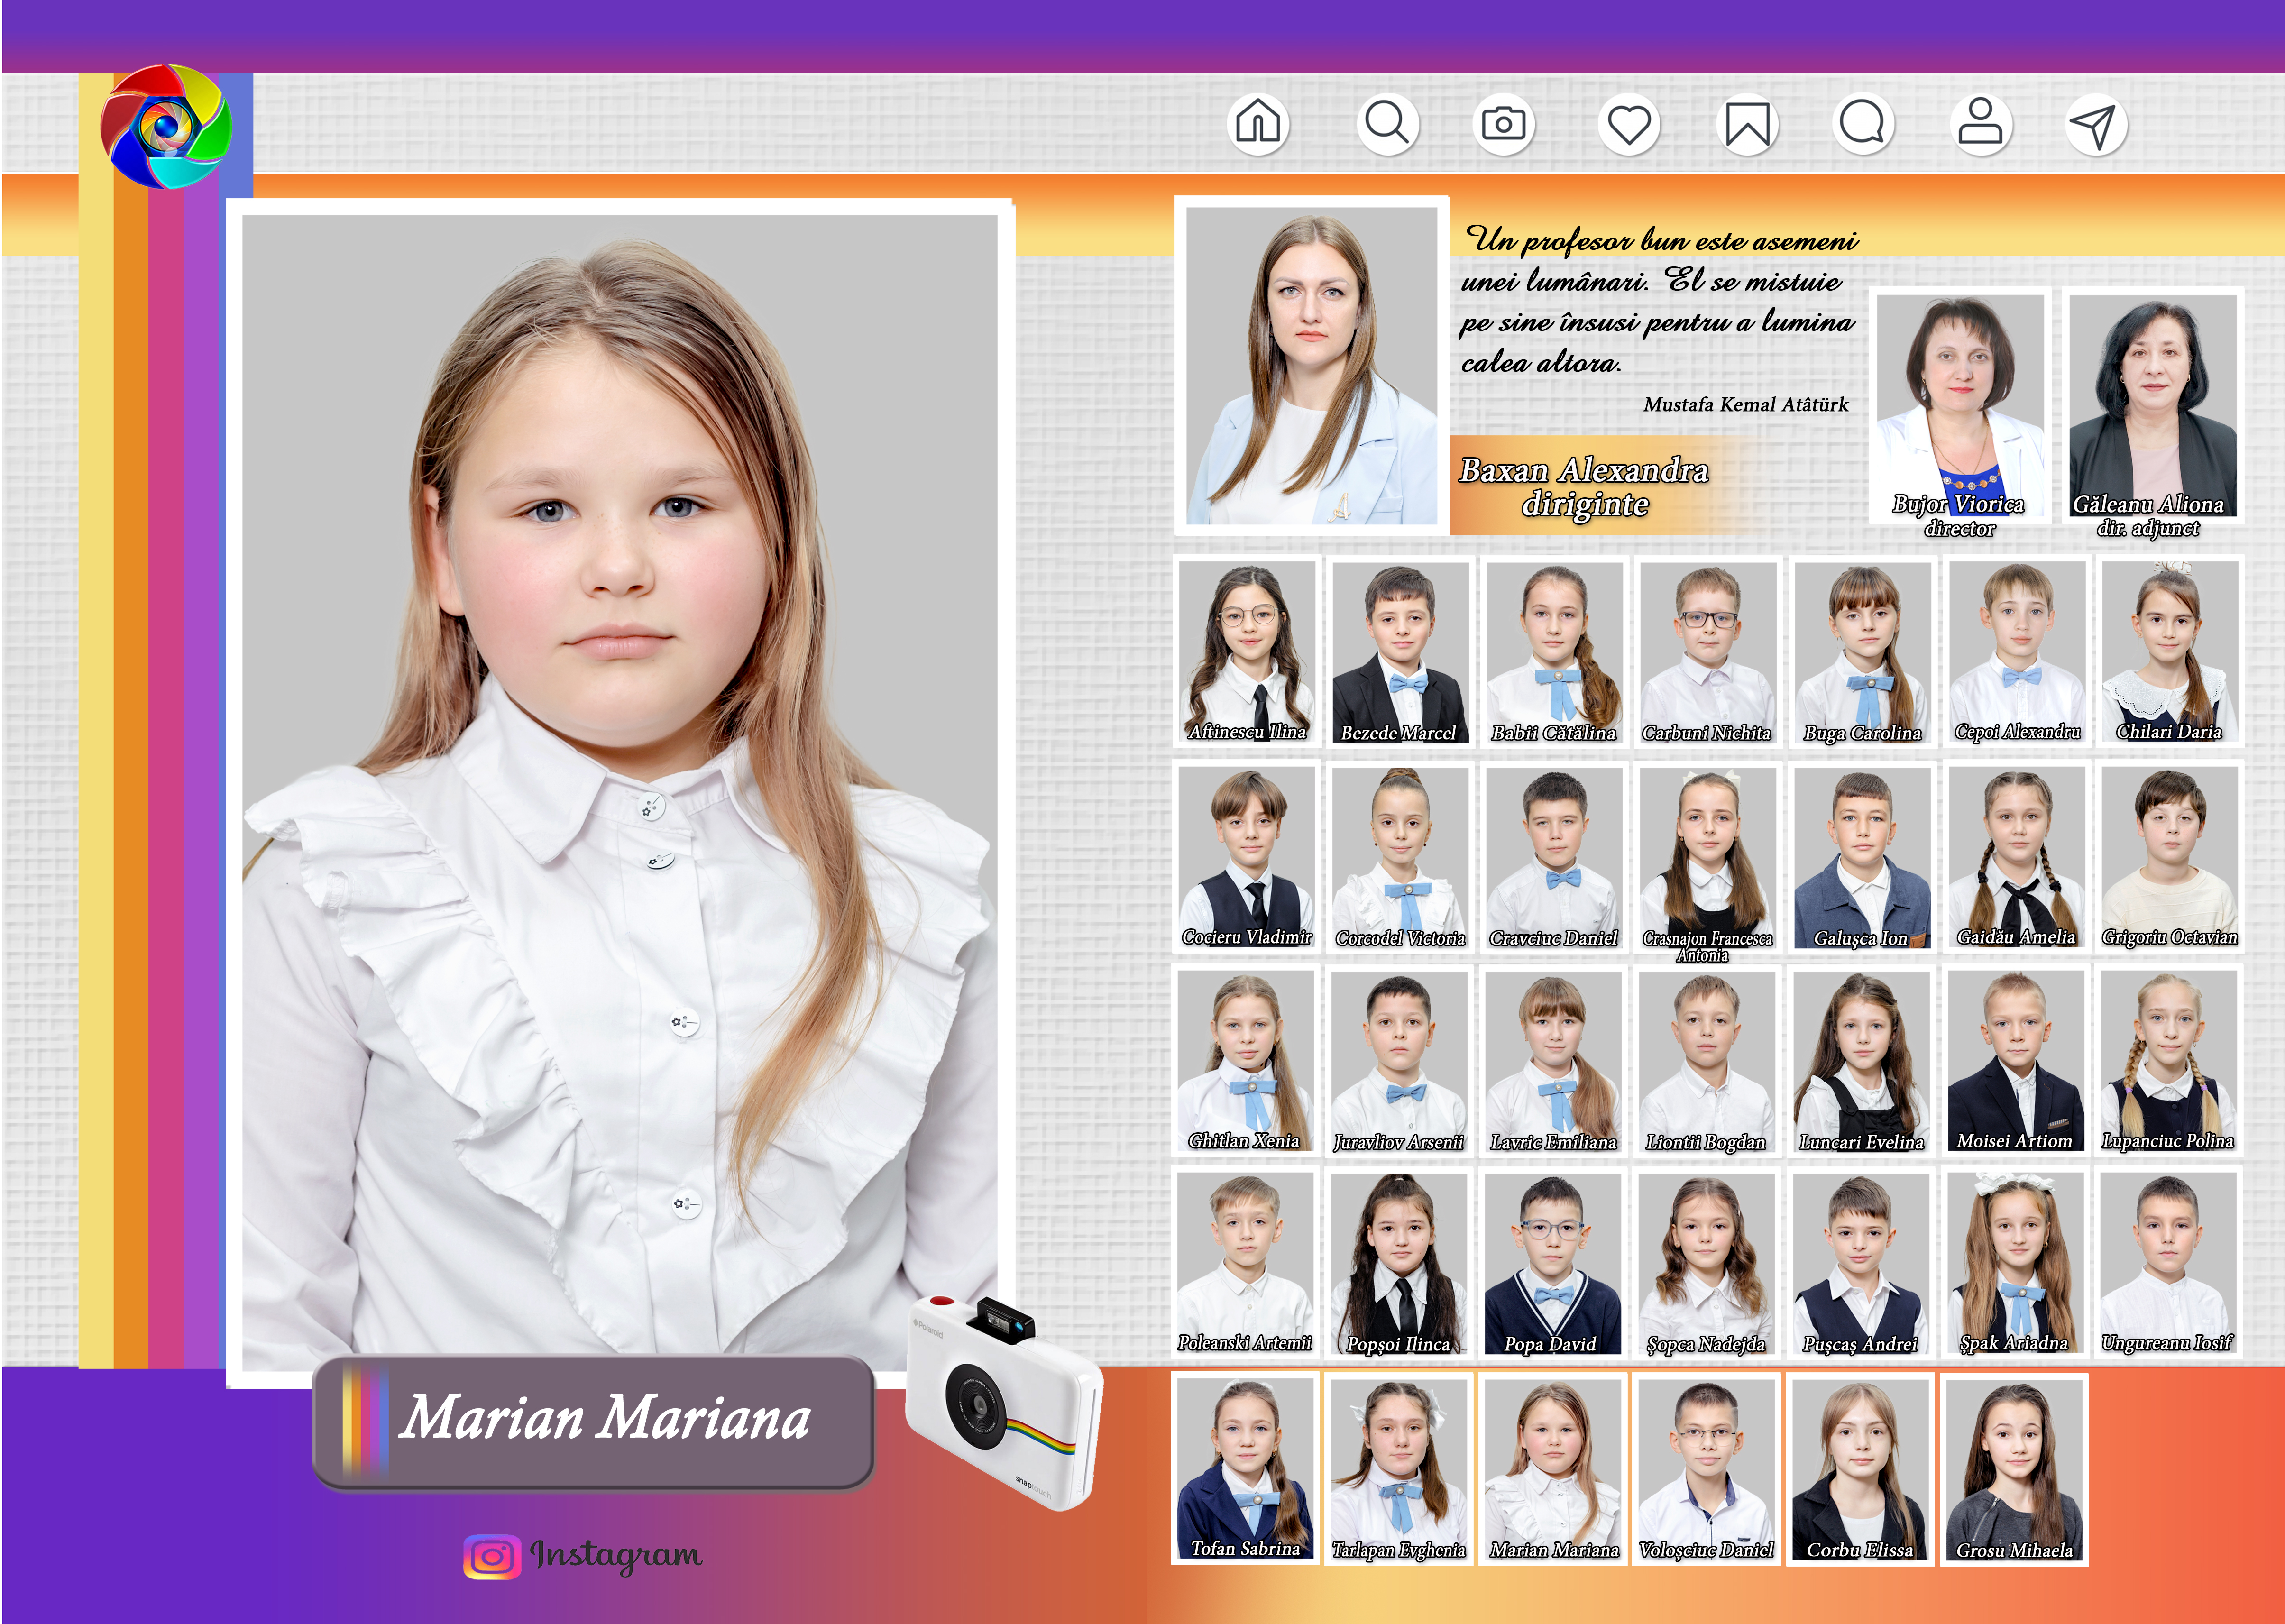Click the colorful aperture logo
Viewport: 2285px width, 1624px height.
(x=166, y=126)
